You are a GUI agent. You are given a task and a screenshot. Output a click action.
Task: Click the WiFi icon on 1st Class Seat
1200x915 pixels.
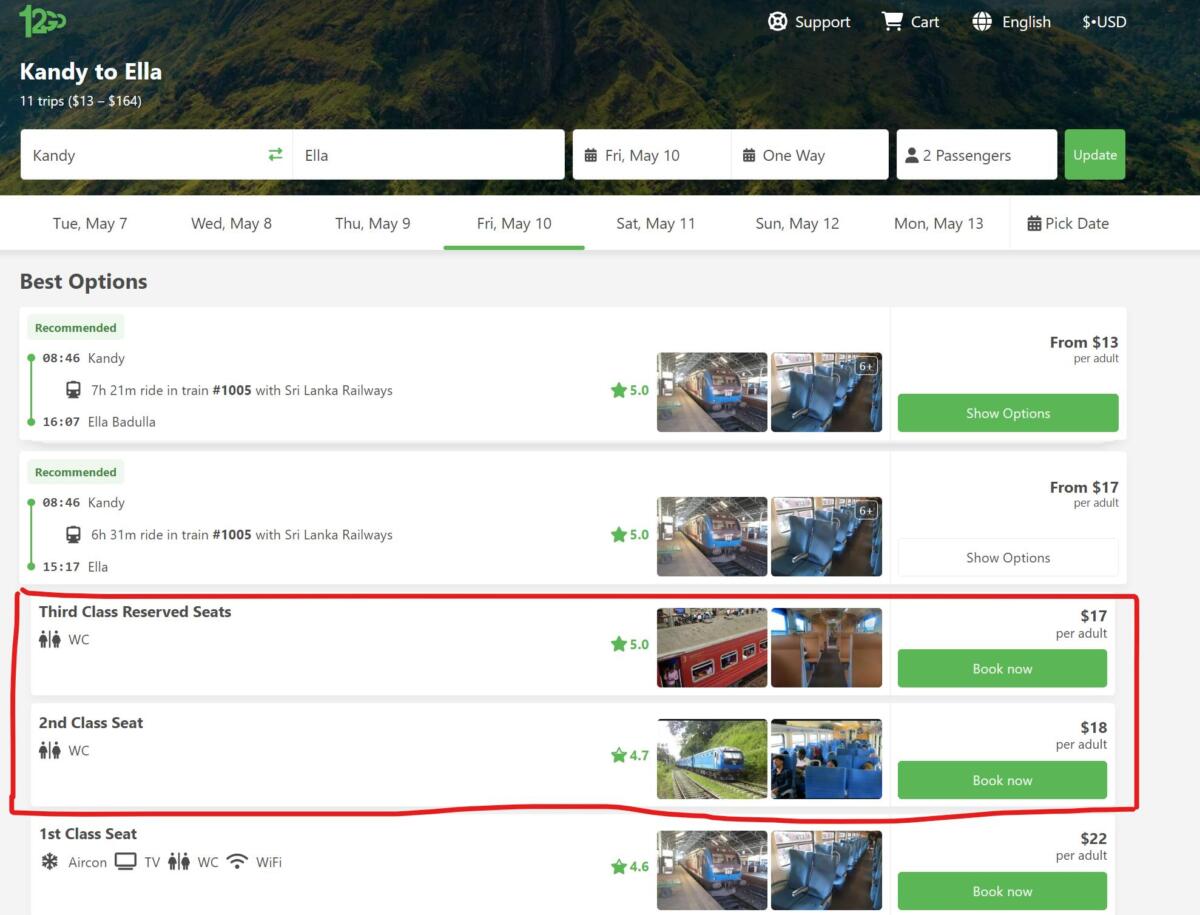click(237, 862)
